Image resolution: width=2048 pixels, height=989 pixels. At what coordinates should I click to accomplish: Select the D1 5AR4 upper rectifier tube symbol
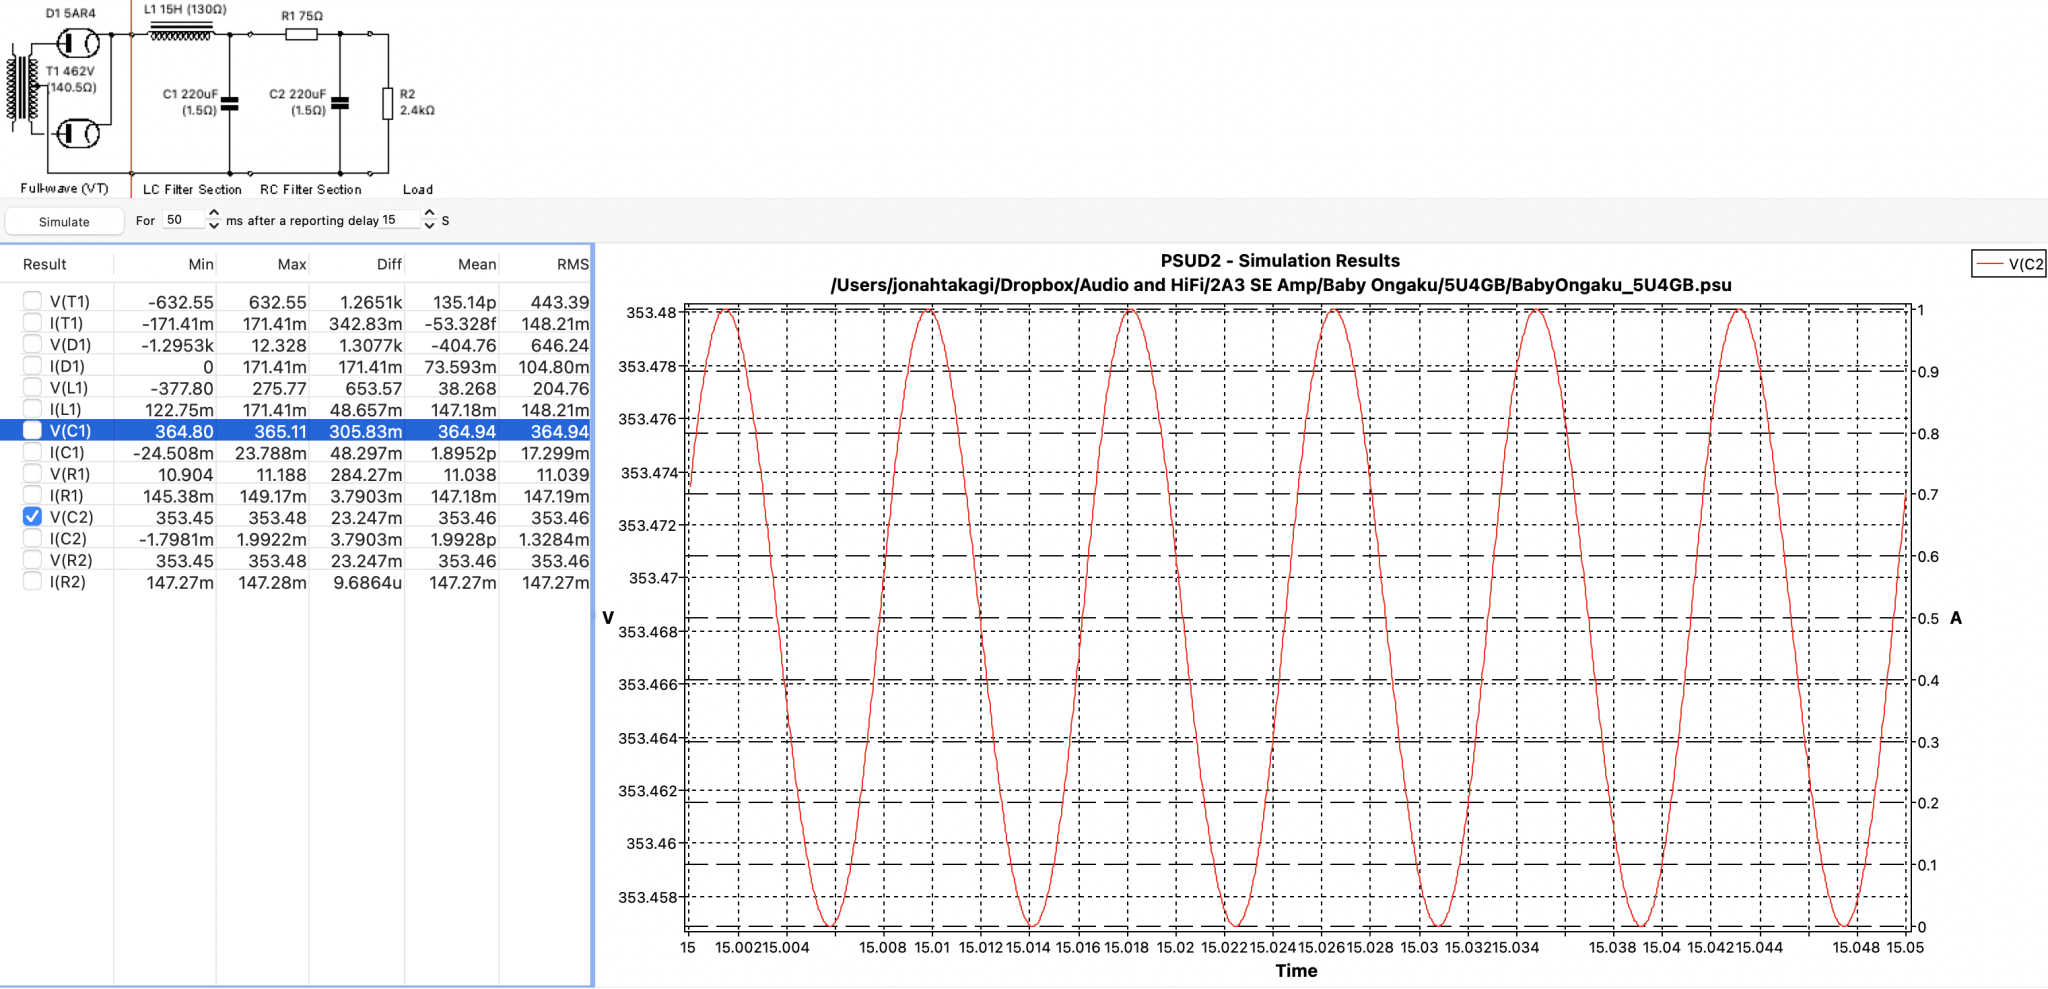point(78,43)
